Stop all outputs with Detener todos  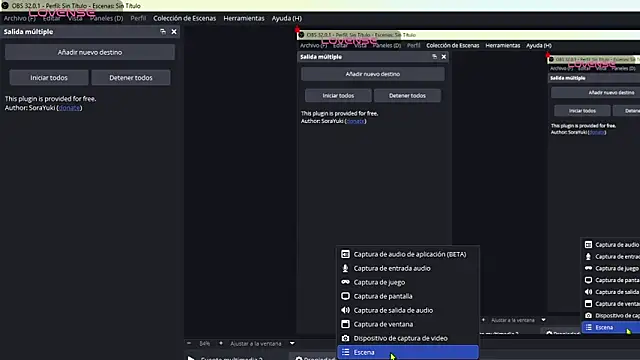click(131, 78)
